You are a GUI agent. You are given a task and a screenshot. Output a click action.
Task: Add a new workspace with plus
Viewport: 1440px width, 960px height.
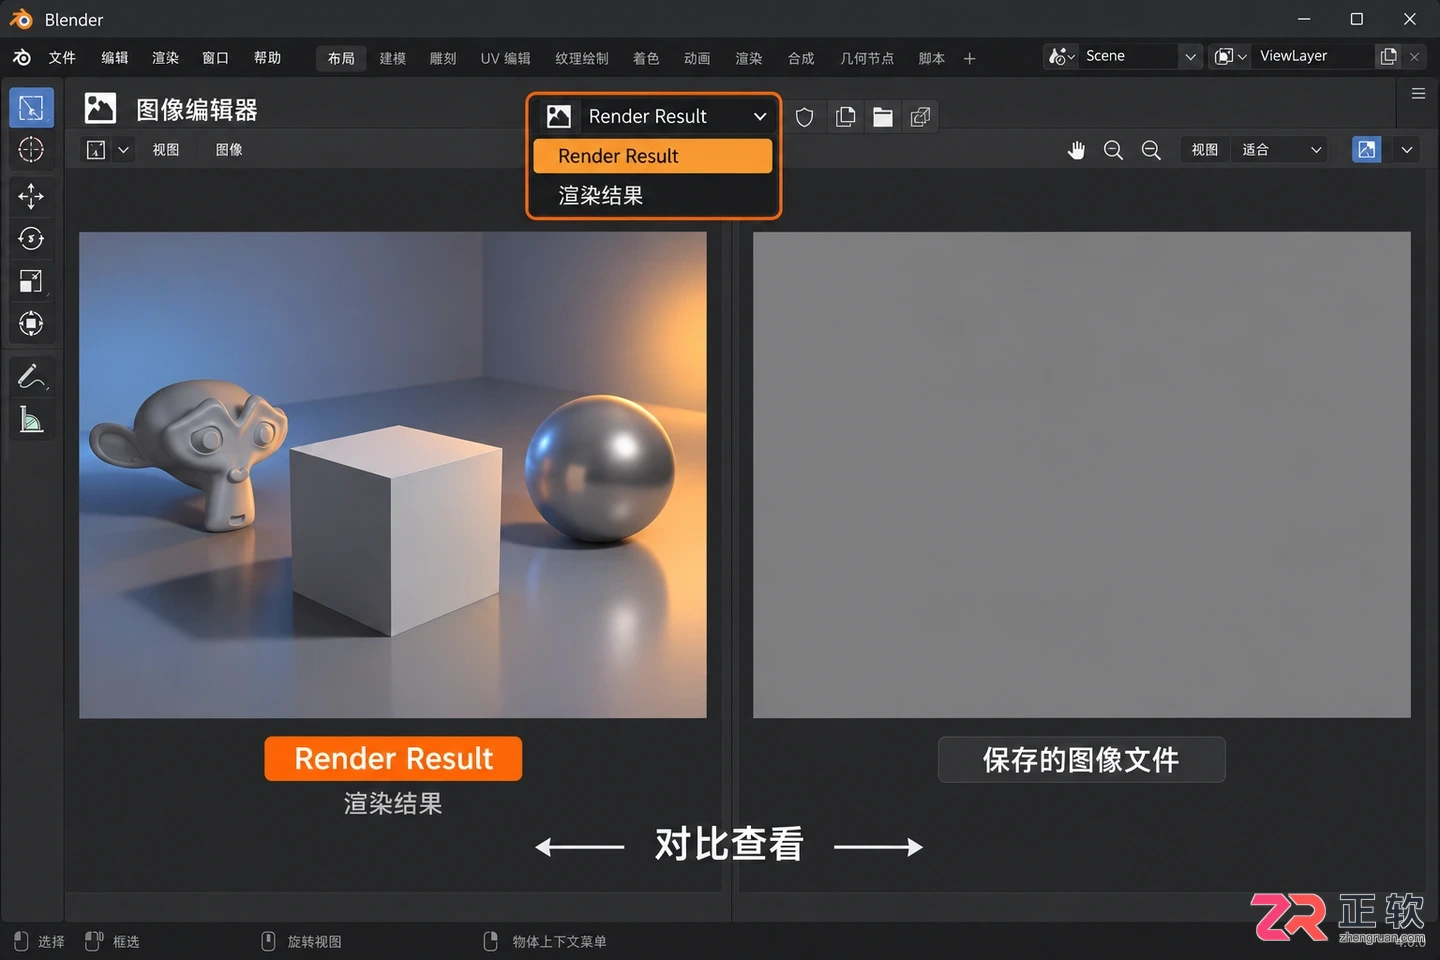969,59
